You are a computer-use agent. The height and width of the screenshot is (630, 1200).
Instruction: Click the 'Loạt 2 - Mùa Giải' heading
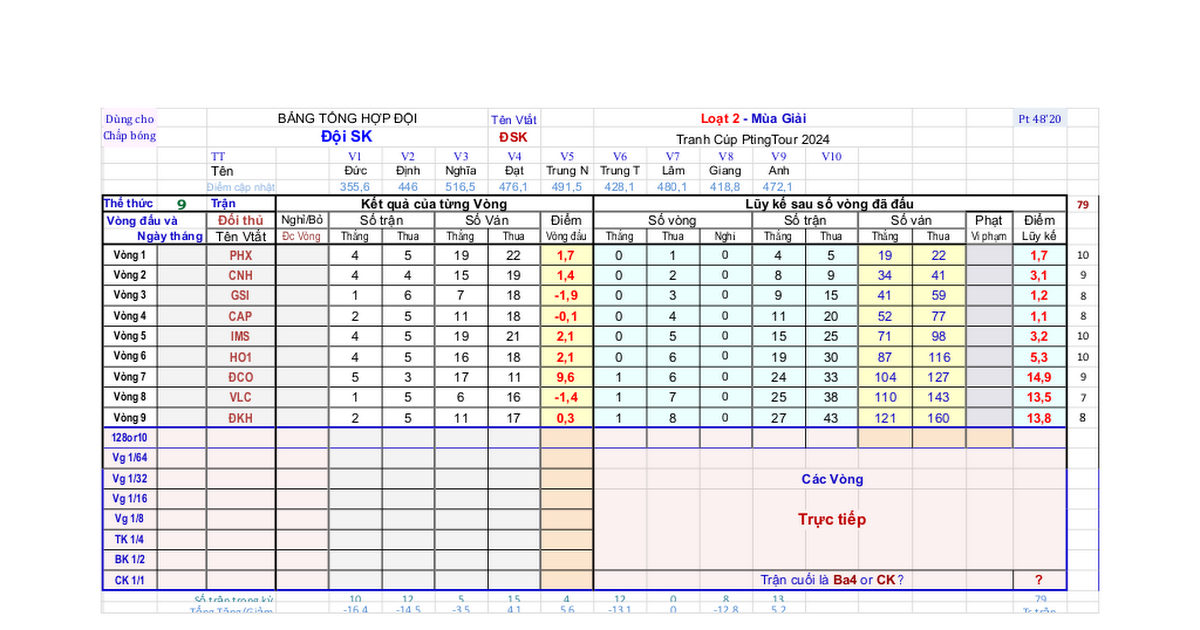753,118
